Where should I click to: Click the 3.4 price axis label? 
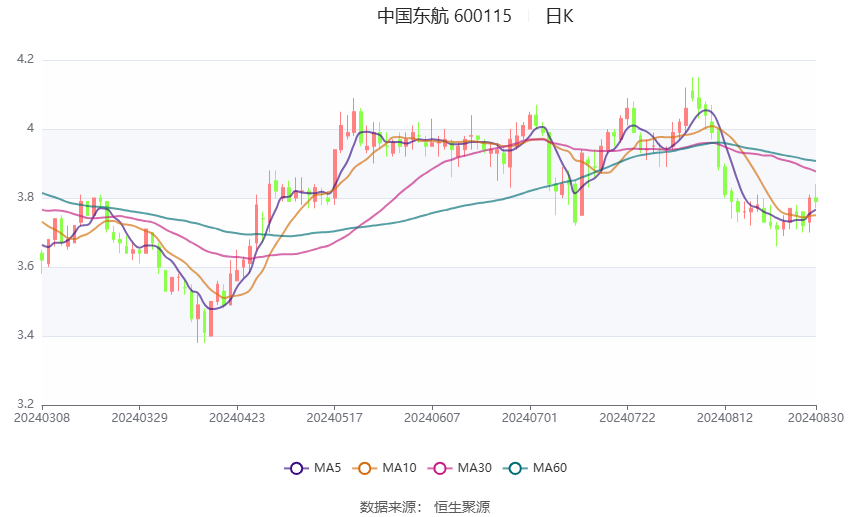(25, 336)
